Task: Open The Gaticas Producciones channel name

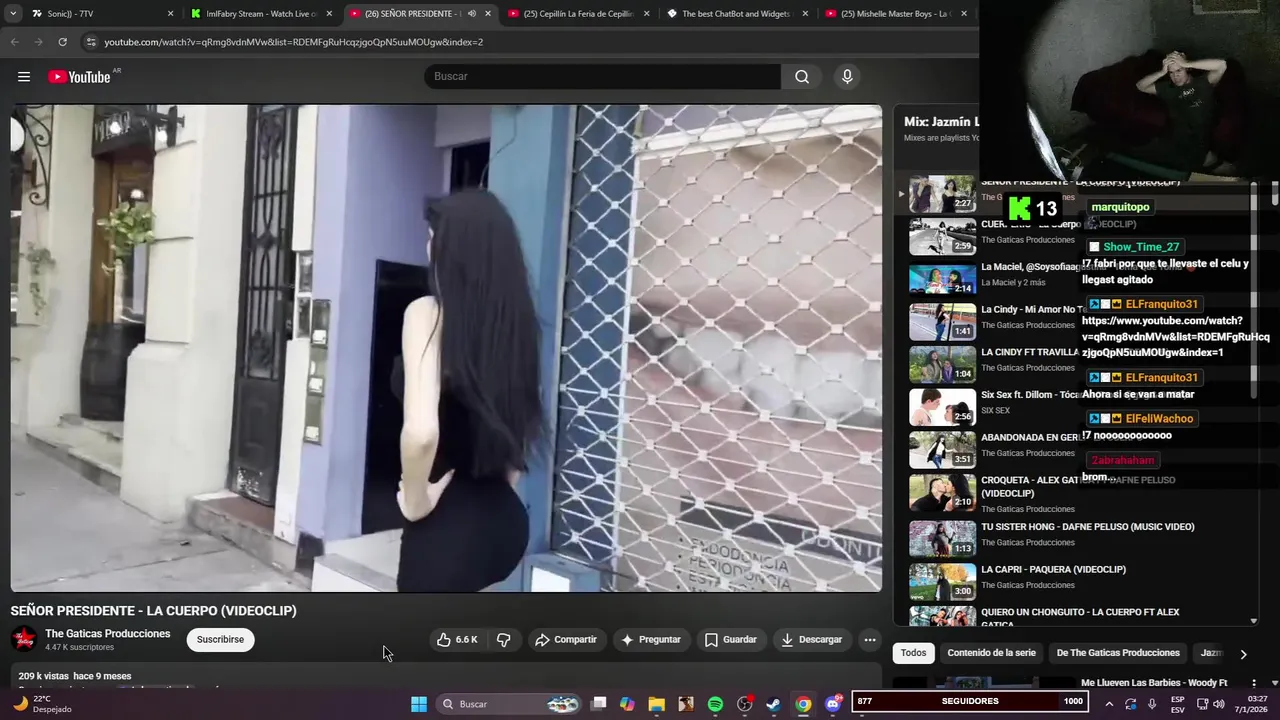Action: [x=108, y=634]
